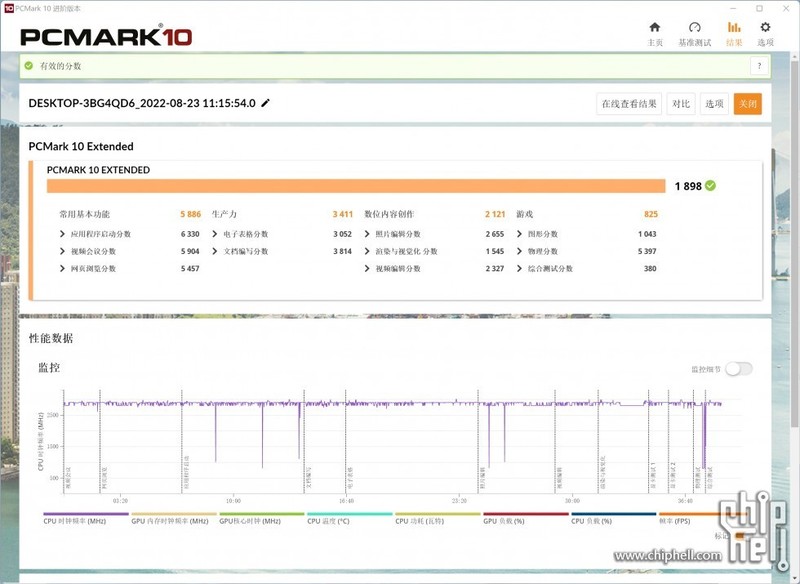Image resolution: width=800 pixels, height=584 pixels.
Task: Open the help question mark button
Action: pyautogui.click(x=759, y=66)
